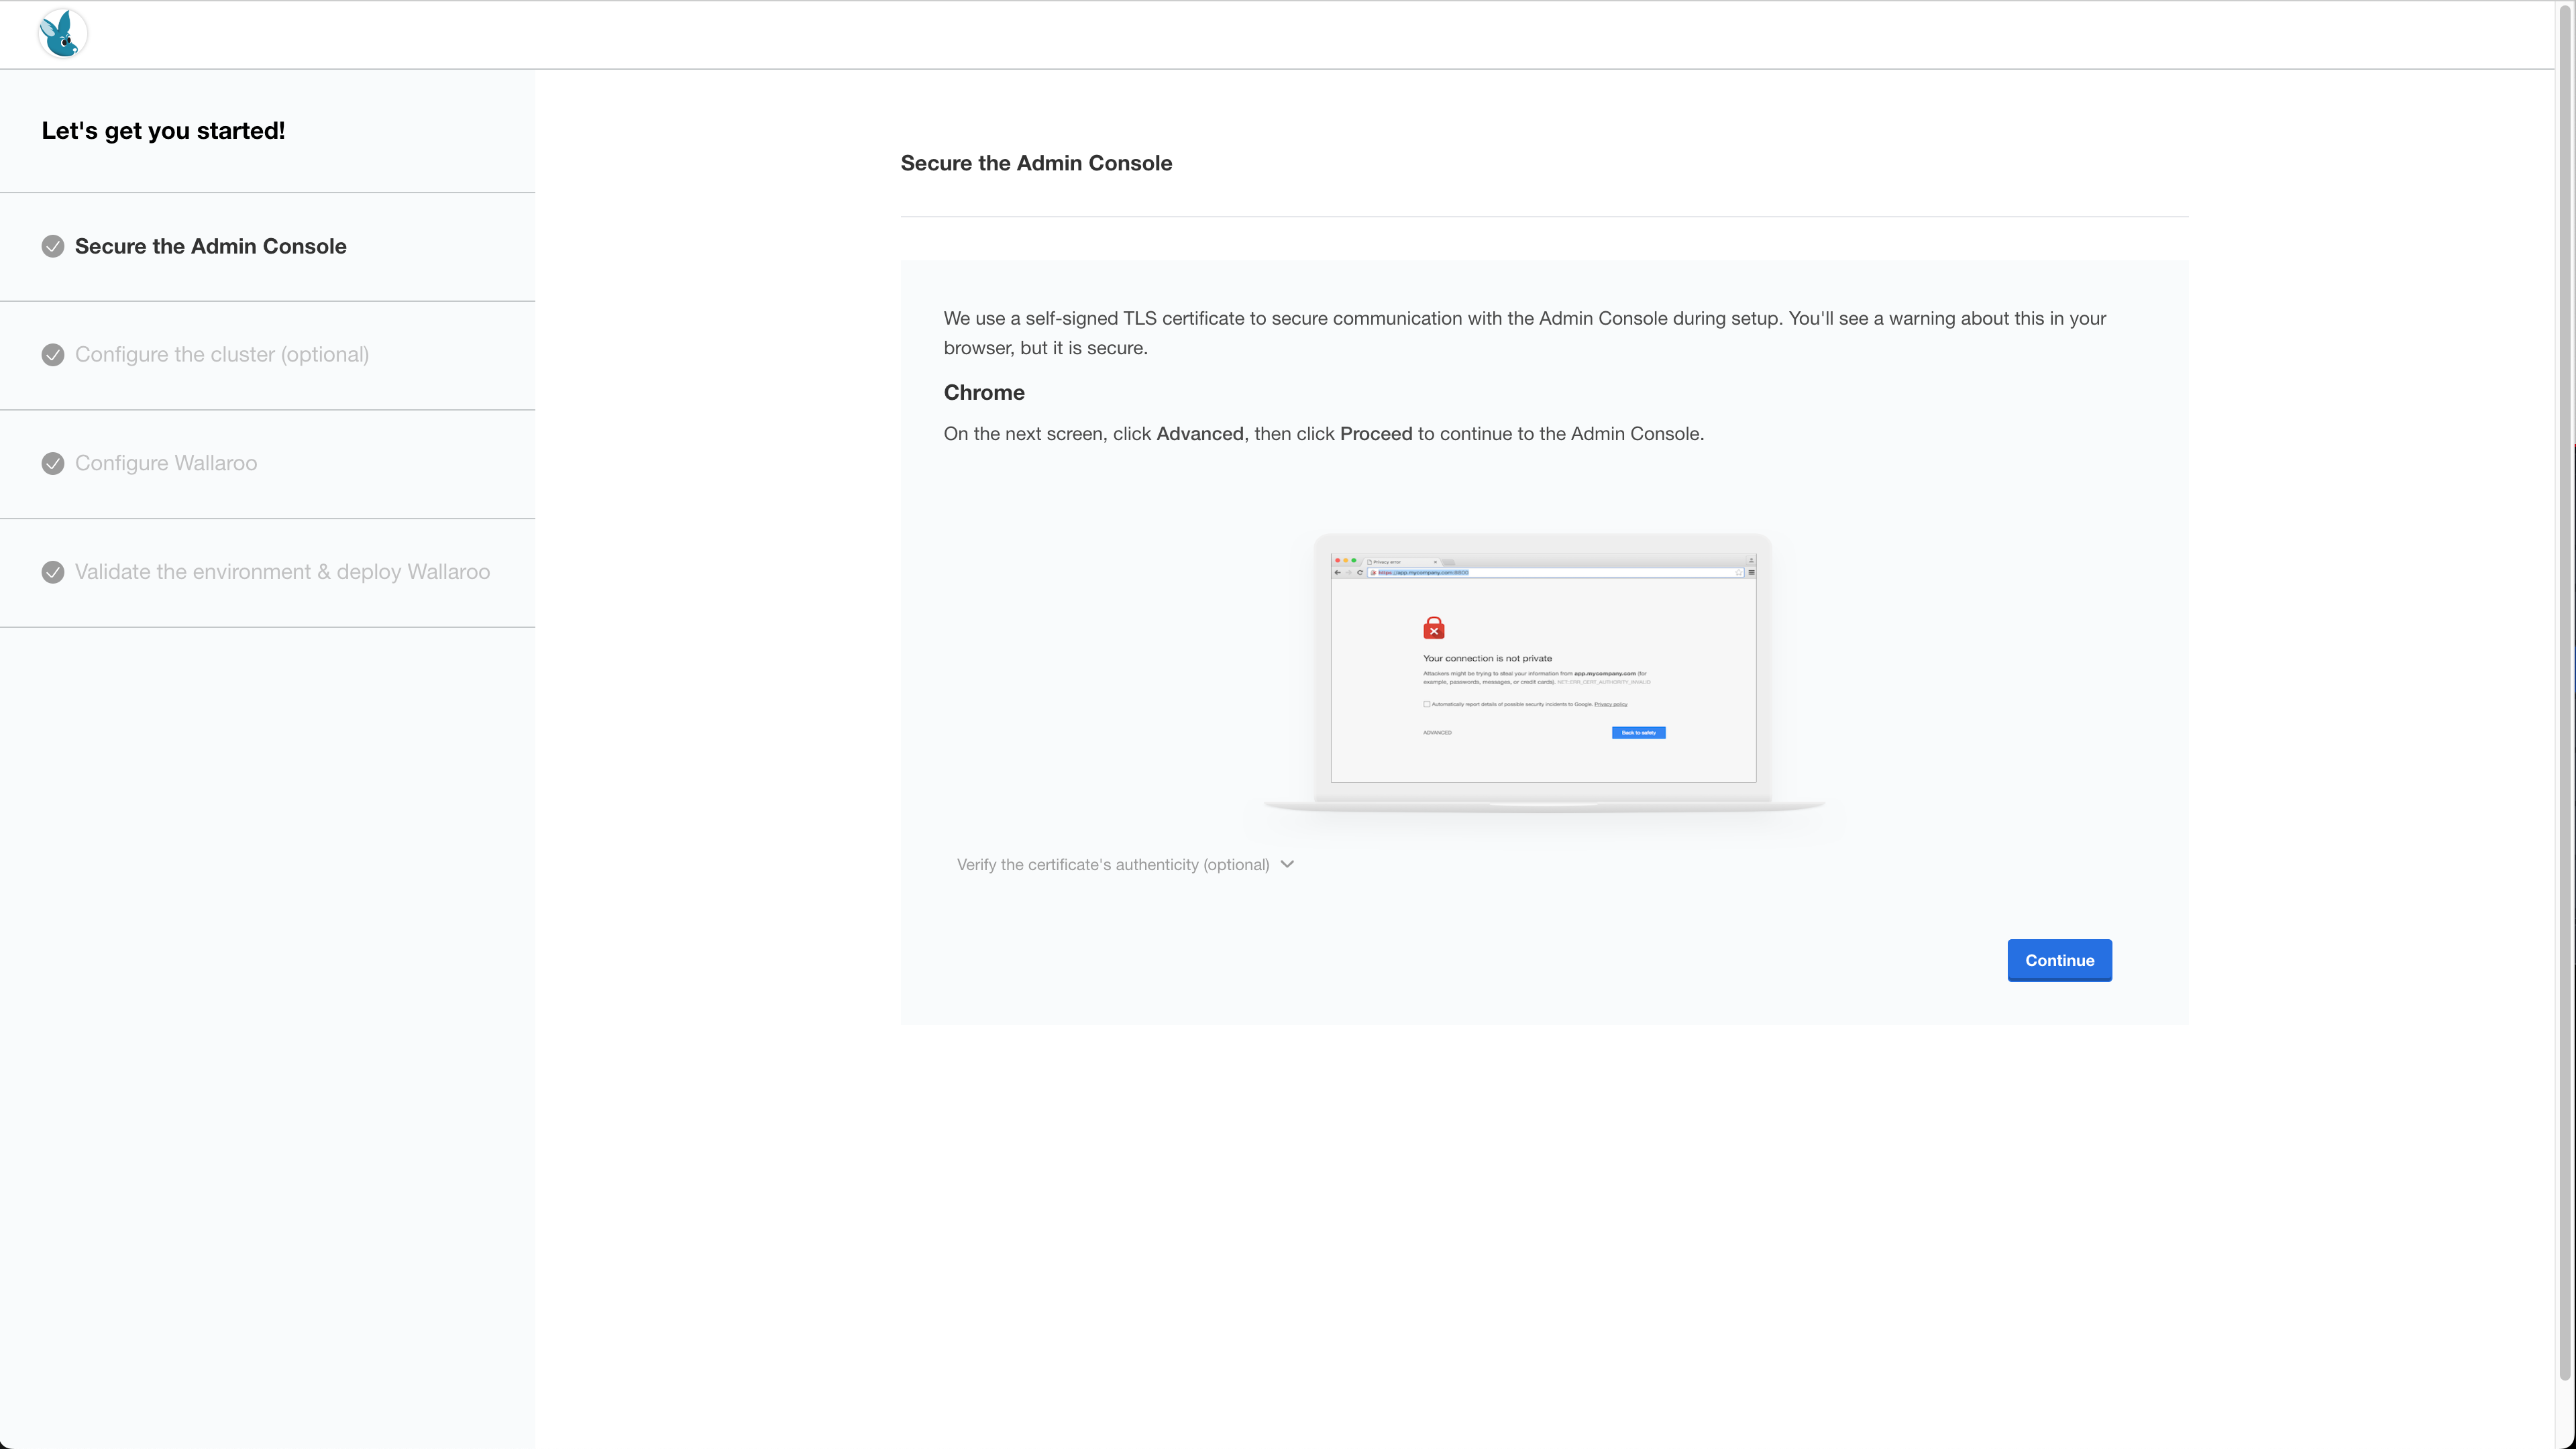Image resolution: width=2576 pixels, height=1449 pixels.
Task: Click ADVANCED text in the laptop illustration
Action: click(x=1437, y=733)
